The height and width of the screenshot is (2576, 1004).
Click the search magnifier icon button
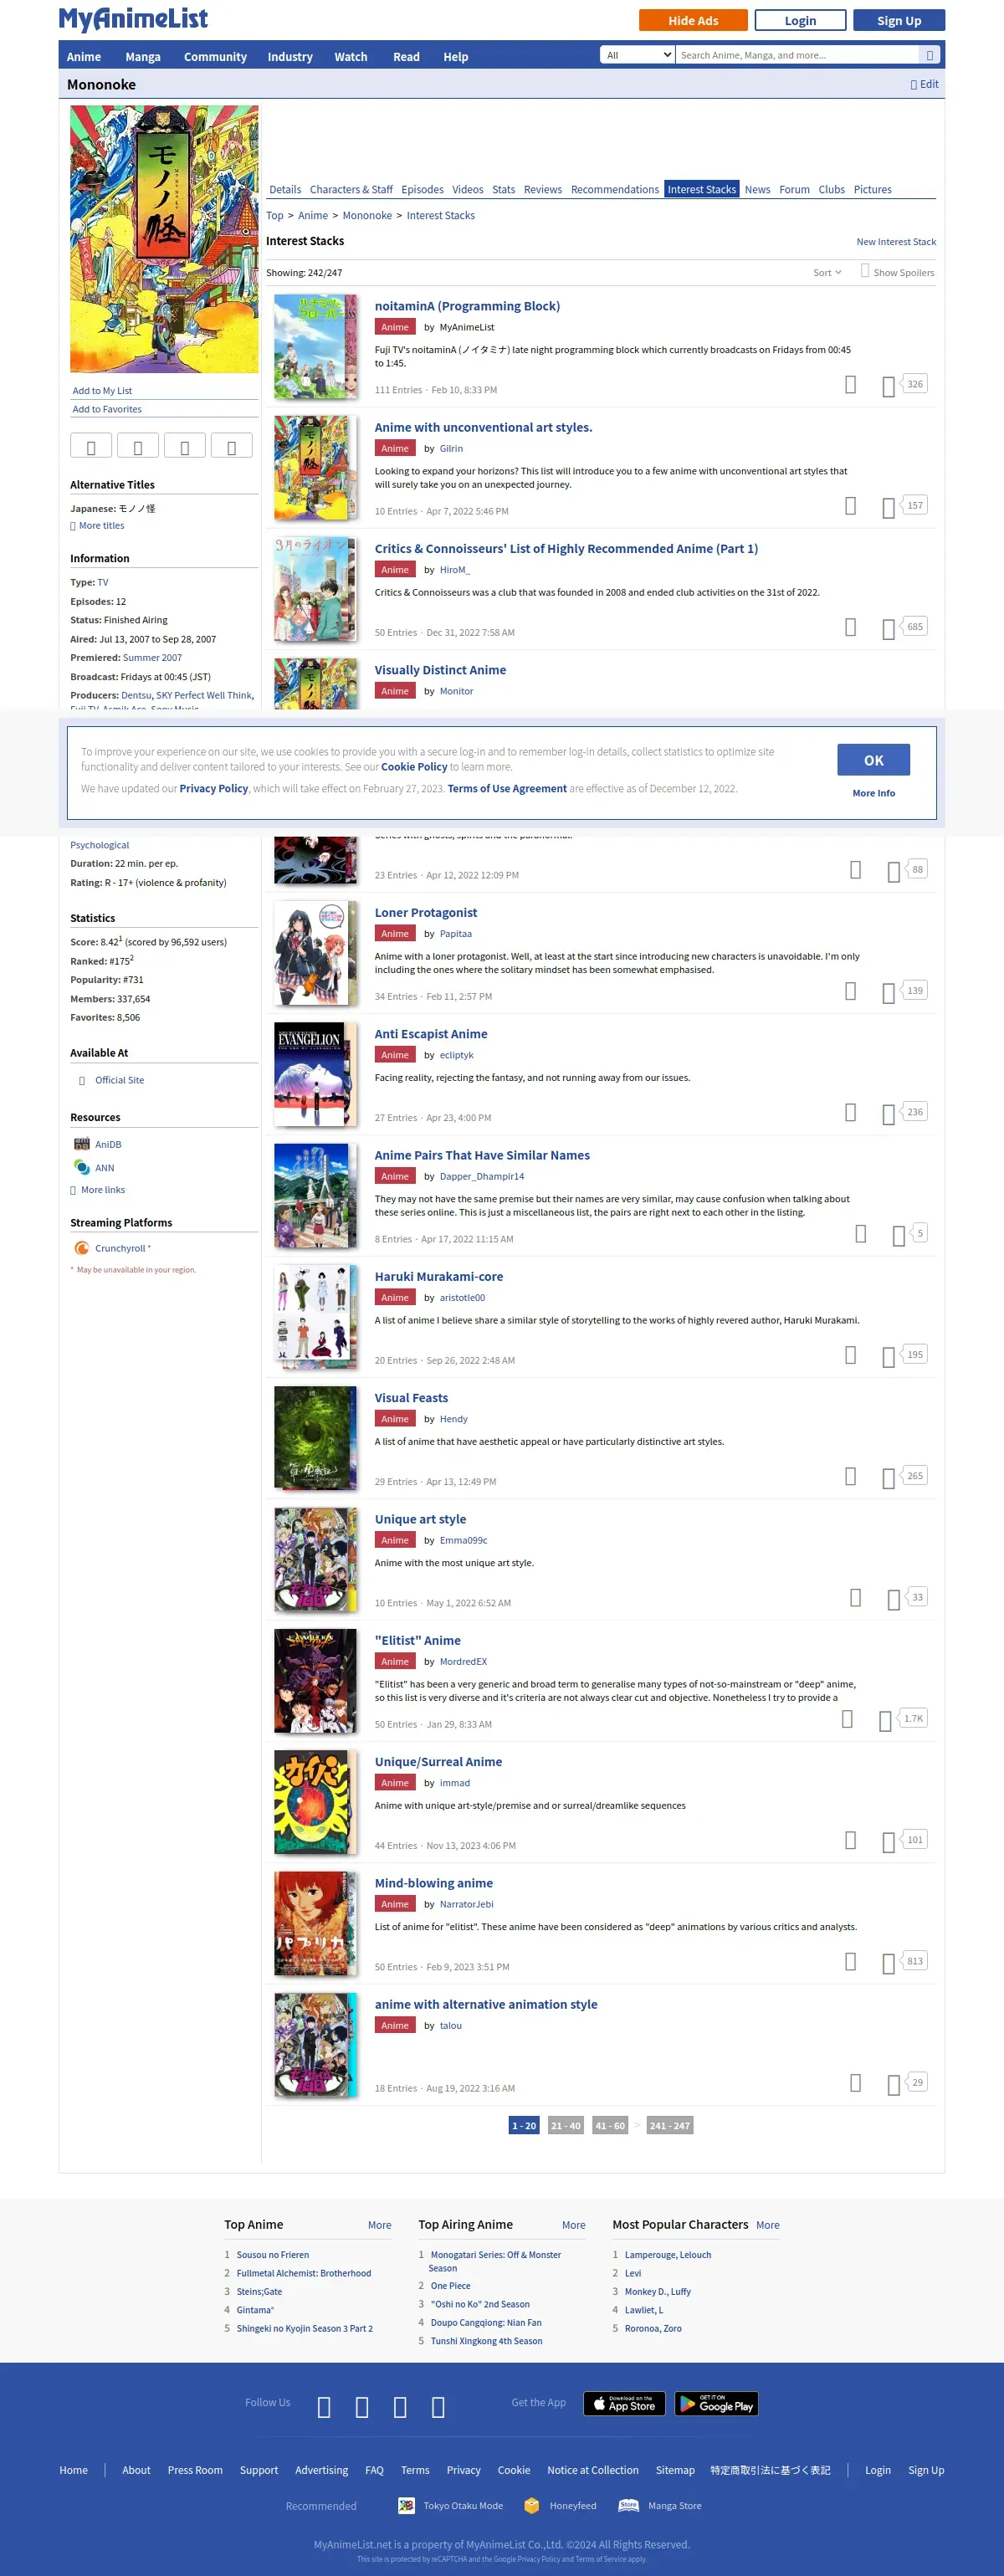coord(929,55)
